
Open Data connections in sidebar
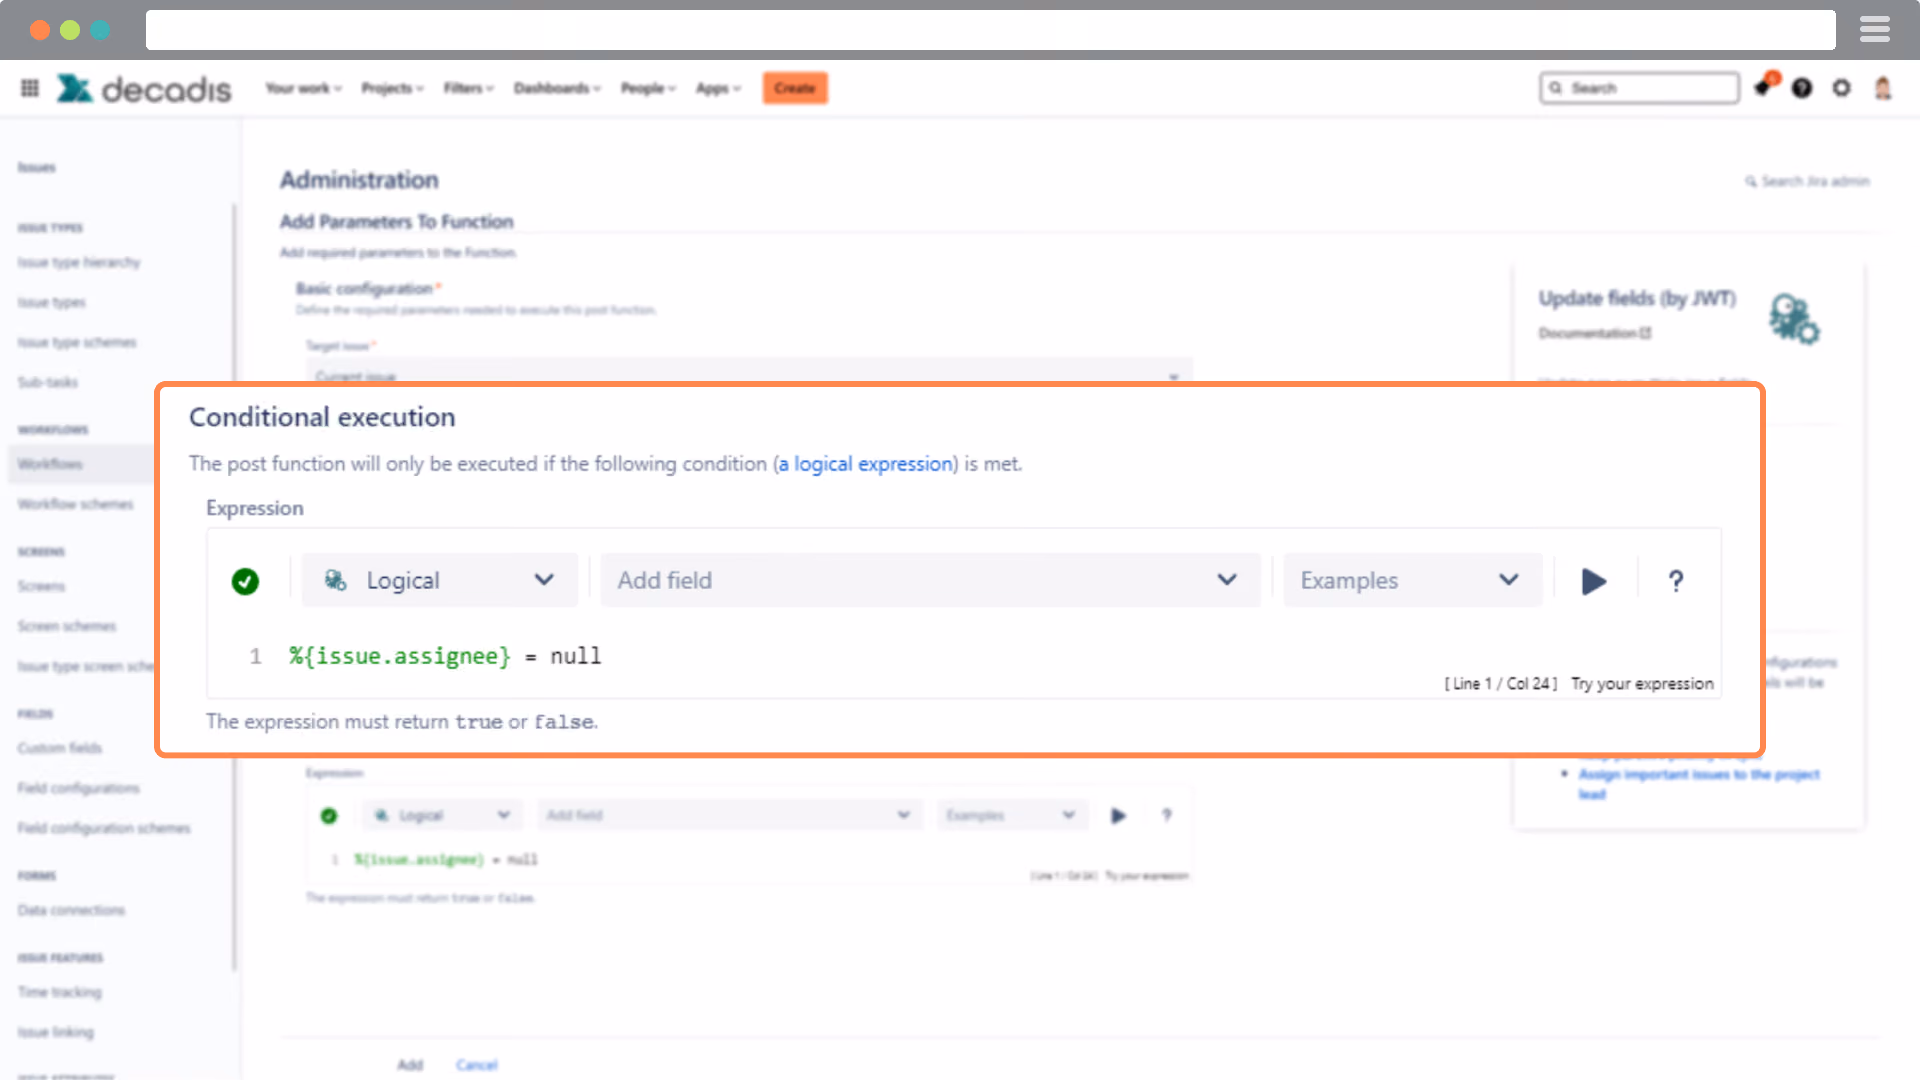pyautogui.click(x=71, y=910)
